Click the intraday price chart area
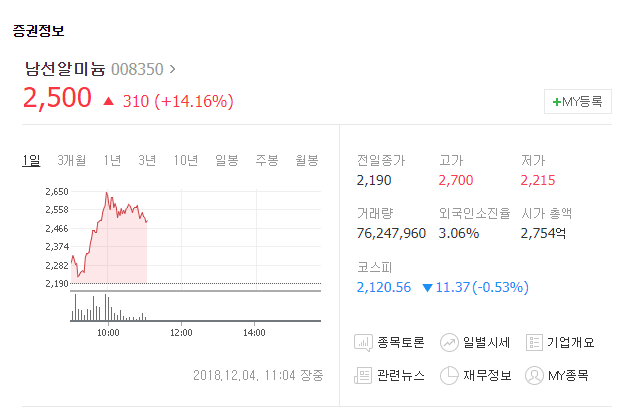Image resolution: width=630 pixels, height=408 pixels. 196,255
